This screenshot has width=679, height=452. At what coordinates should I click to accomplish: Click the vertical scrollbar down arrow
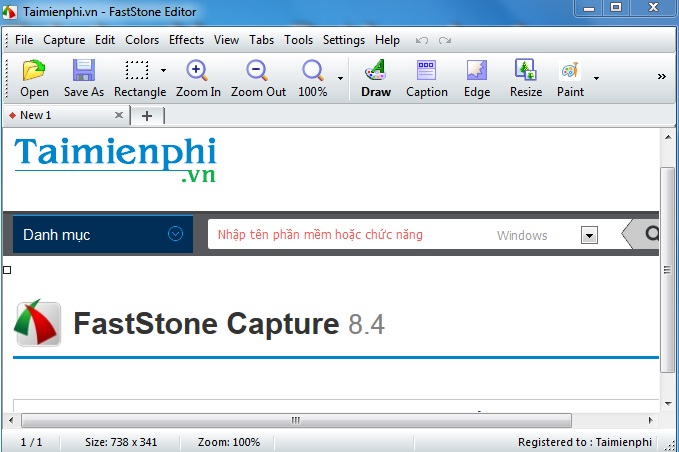[x=667, y=403]
